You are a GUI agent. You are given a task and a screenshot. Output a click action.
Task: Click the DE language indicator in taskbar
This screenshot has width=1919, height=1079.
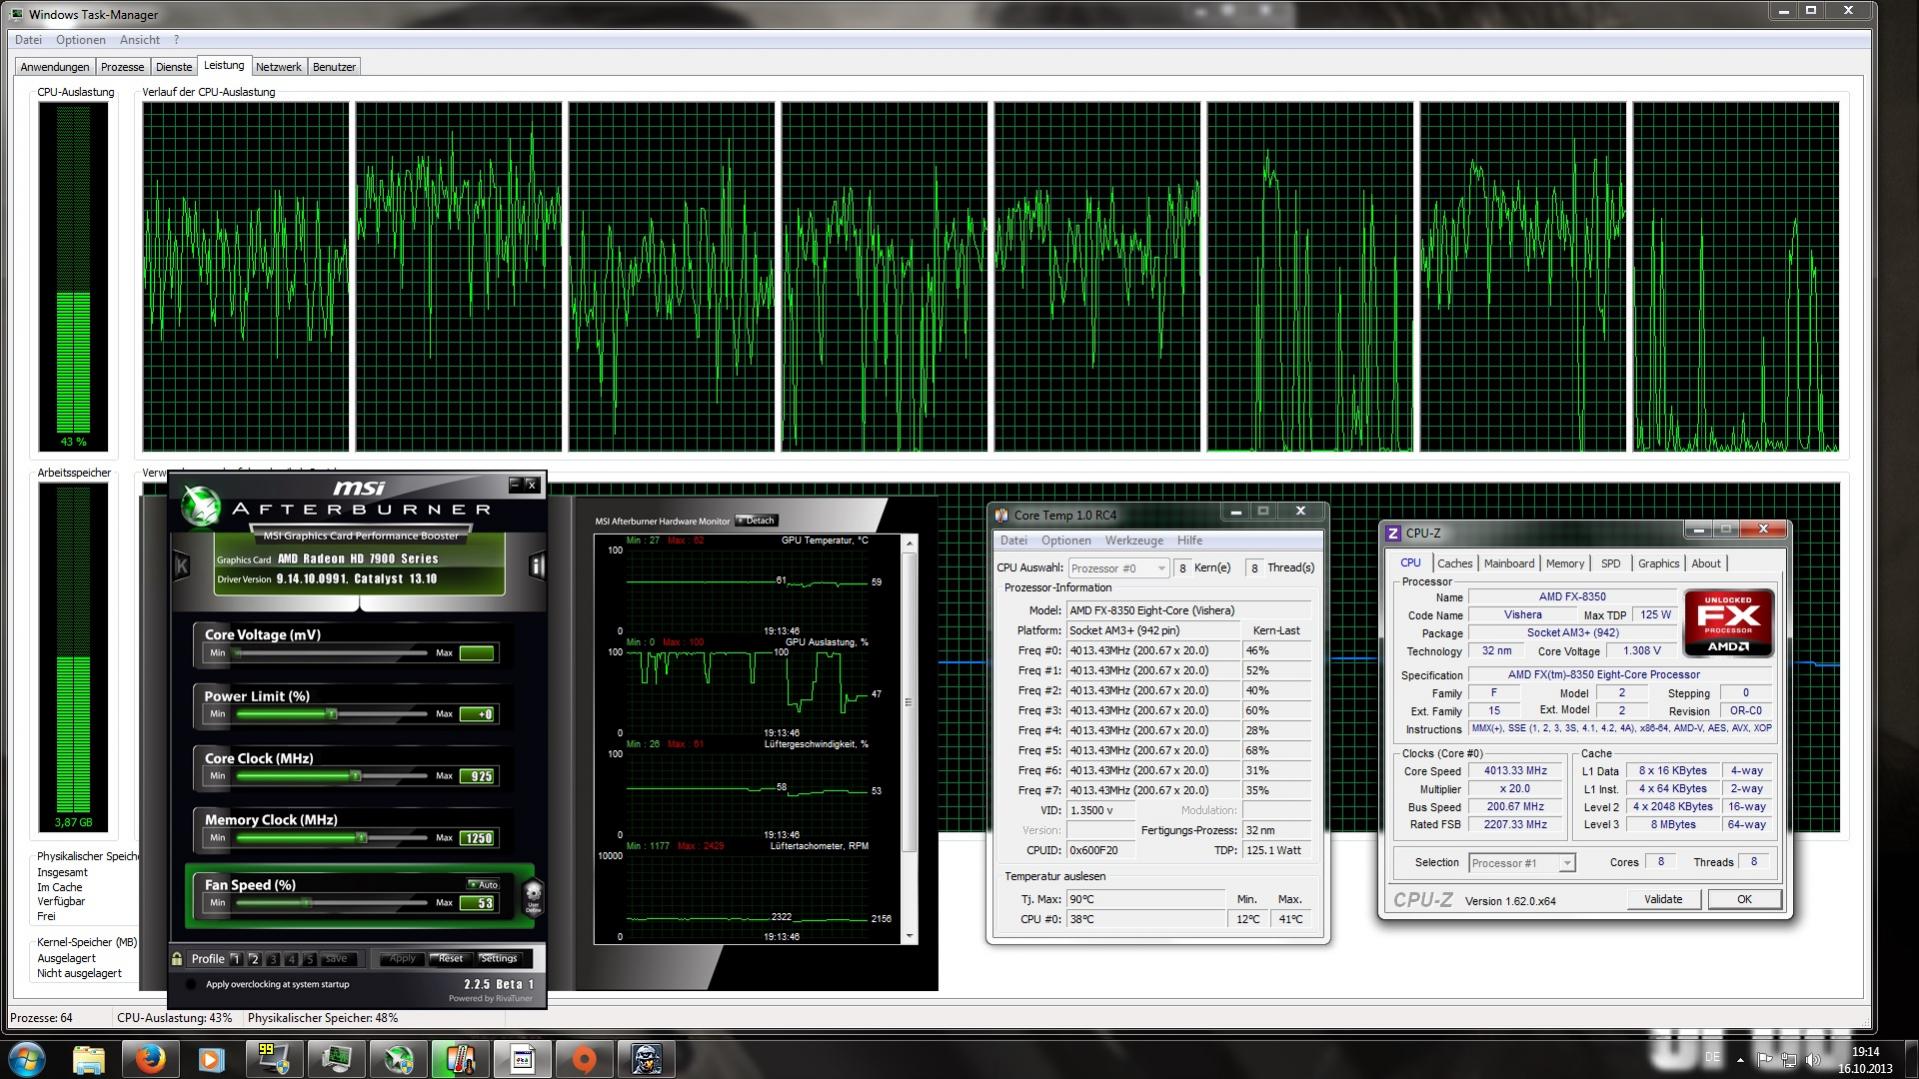pyautogui.click(x=1711, y=1058)
